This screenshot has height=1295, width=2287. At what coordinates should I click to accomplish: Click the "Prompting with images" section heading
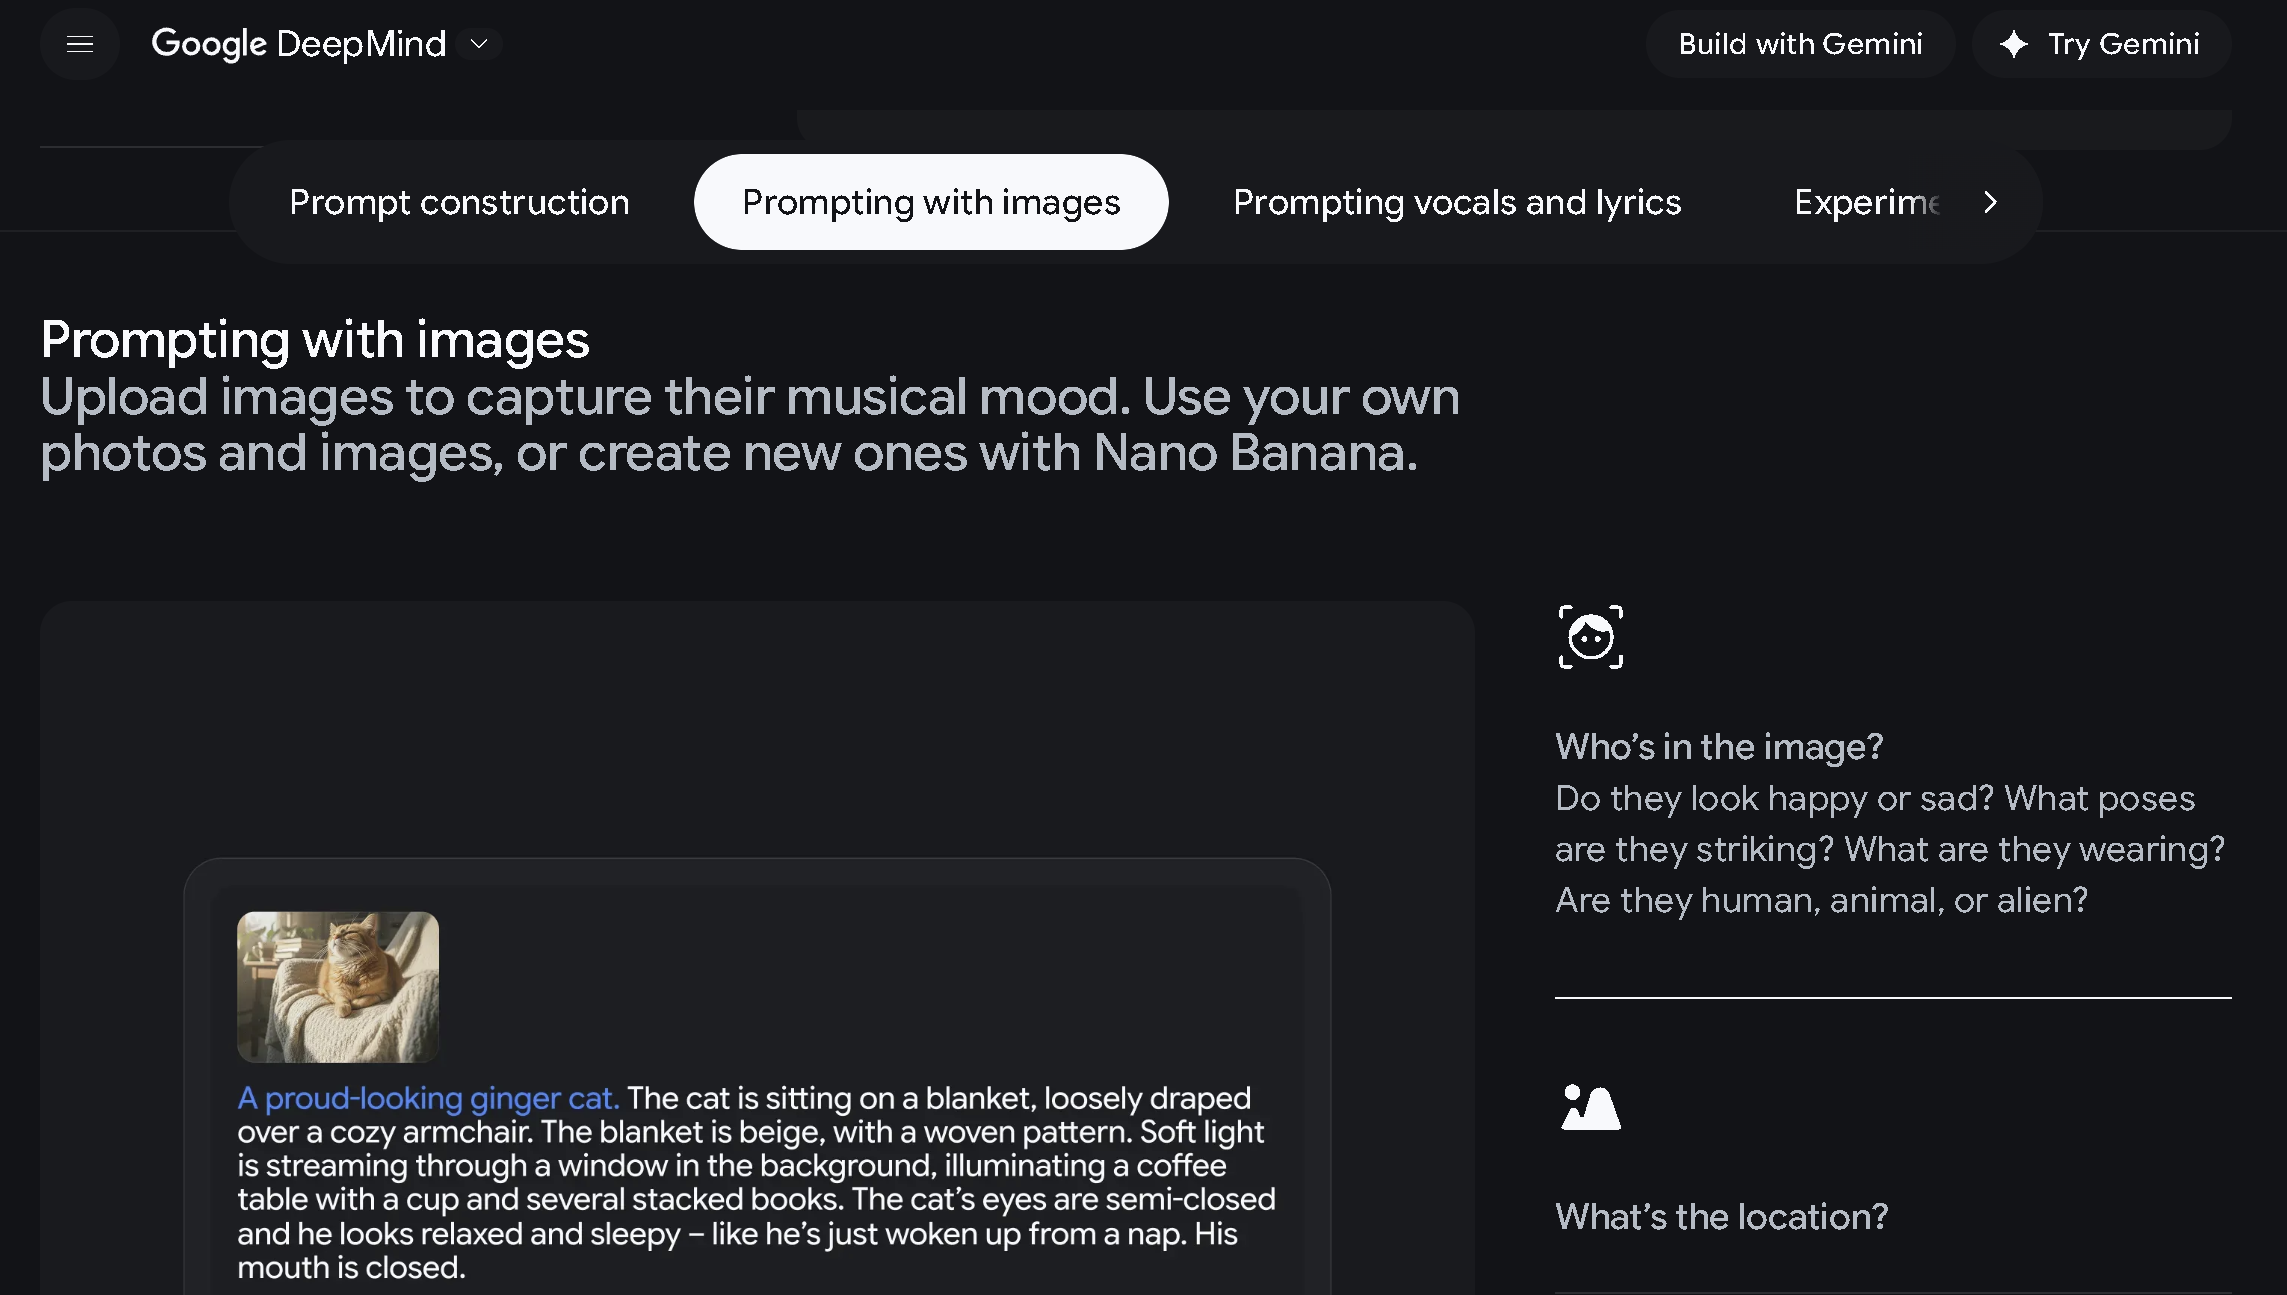point(315,340)
